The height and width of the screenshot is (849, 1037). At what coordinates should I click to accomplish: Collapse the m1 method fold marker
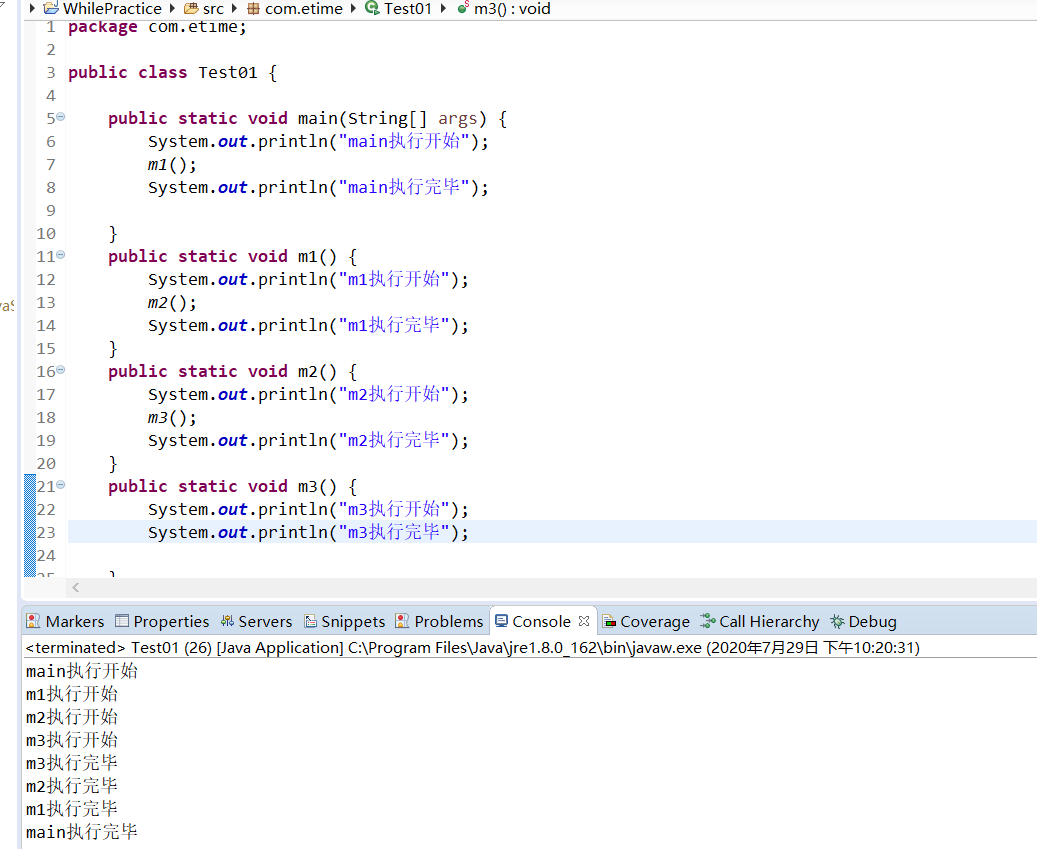61,255
